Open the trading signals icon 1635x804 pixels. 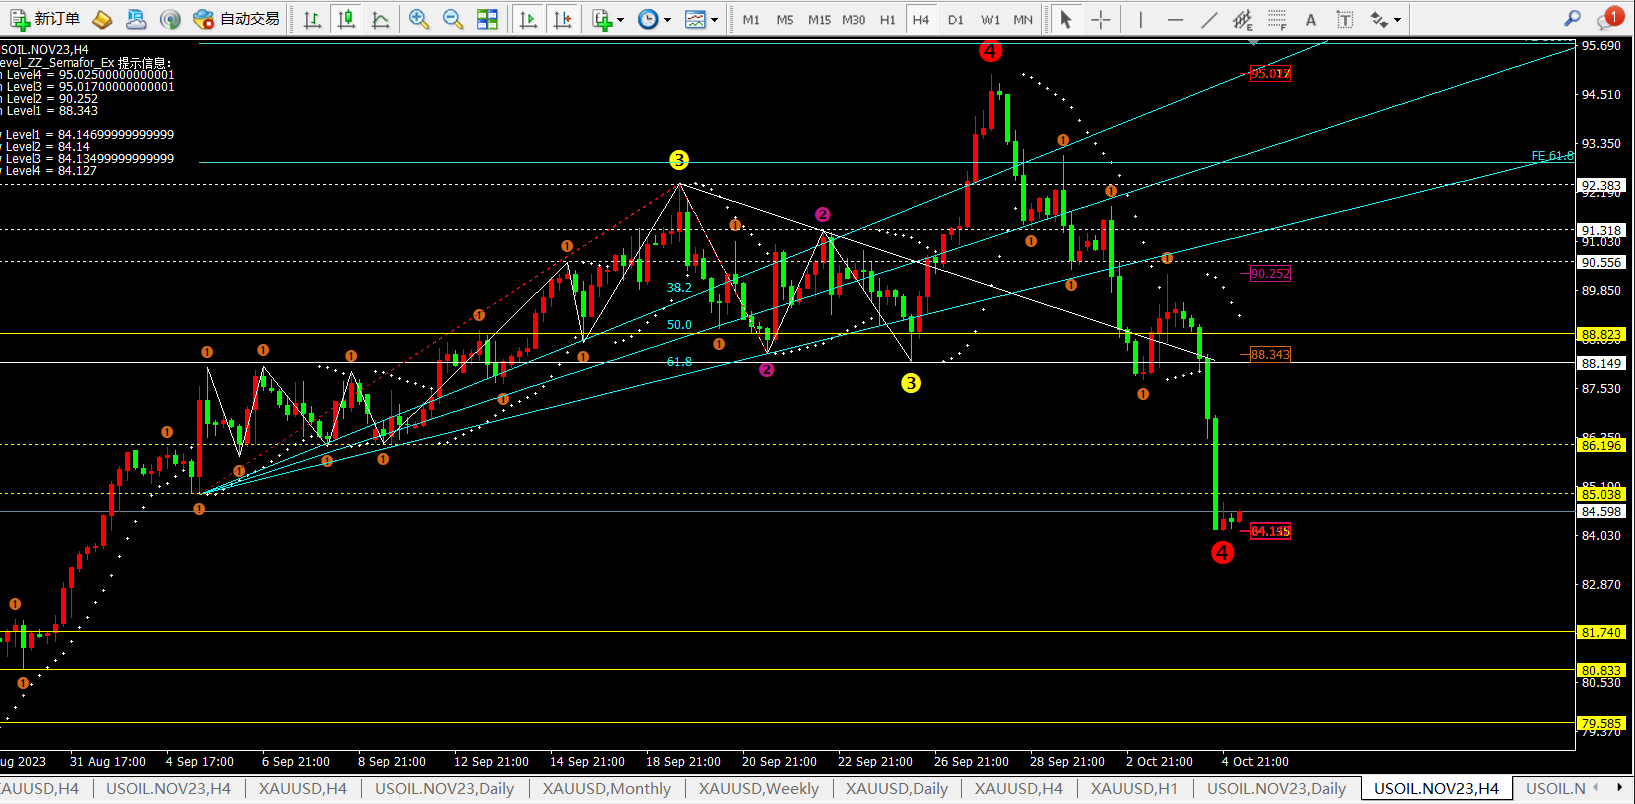(x=170, y=19)
